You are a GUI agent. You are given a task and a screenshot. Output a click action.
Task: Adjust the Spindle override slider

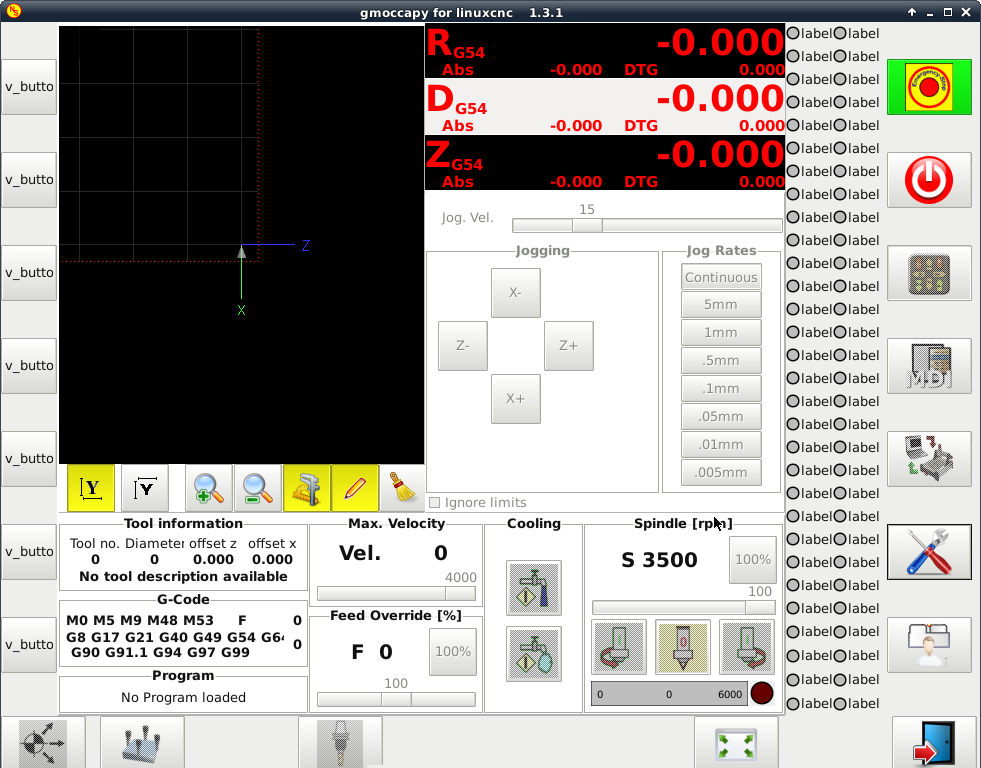coord(684,607)
